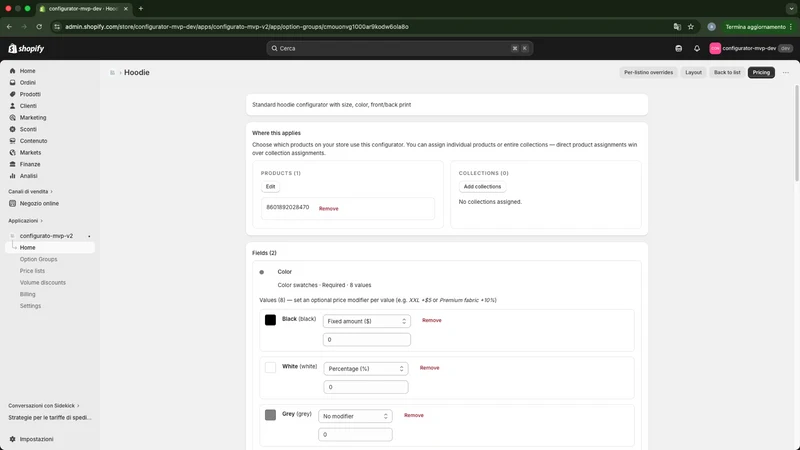The height and width of the screenshot is (450, 800).
Task: Remove product 8601892028470 link
Action: coord(329,209)
